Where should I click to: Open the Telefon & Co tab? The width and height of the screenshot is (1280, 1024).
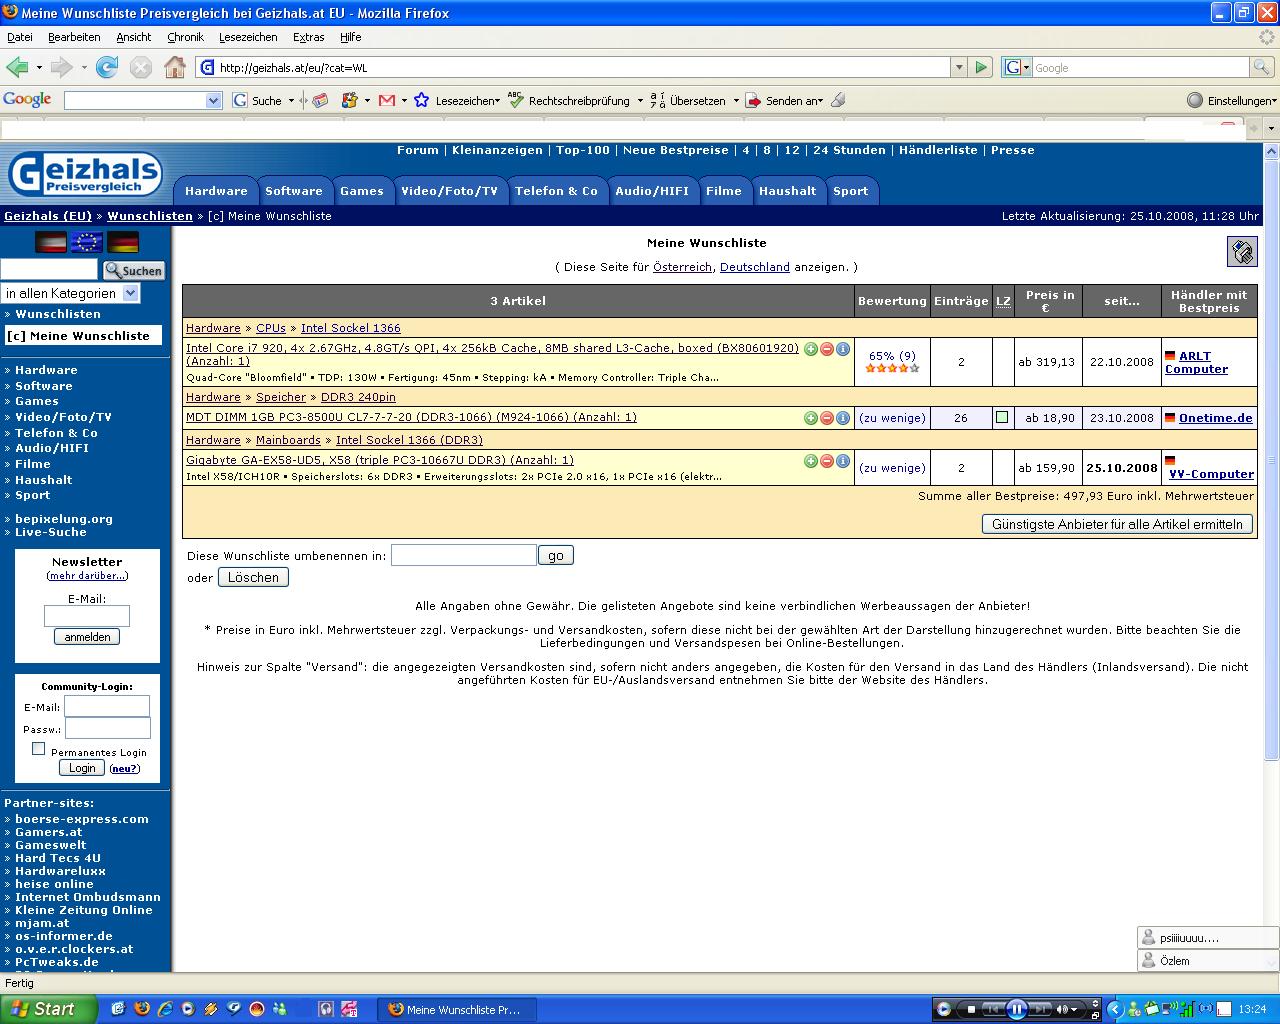click(556, 191)
